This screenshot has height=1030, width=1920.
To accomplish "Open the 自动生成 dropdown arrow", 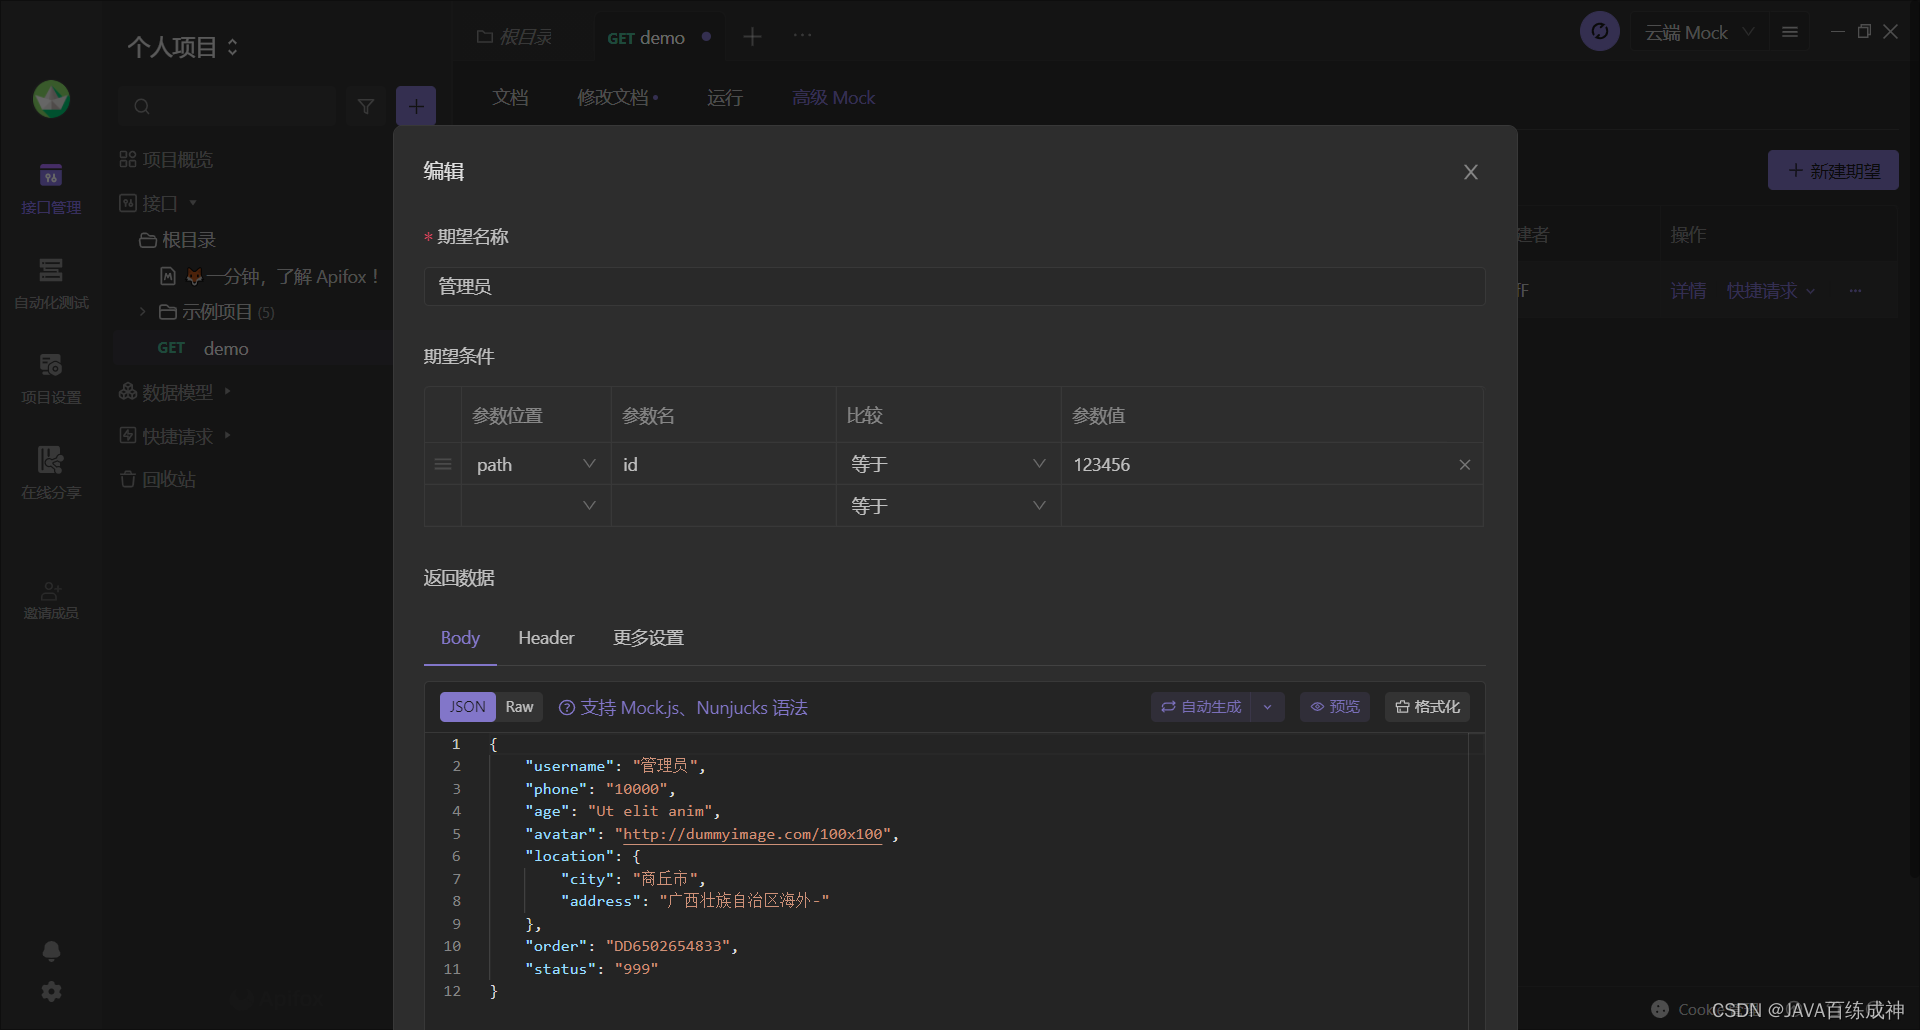I will point(1268,707).
